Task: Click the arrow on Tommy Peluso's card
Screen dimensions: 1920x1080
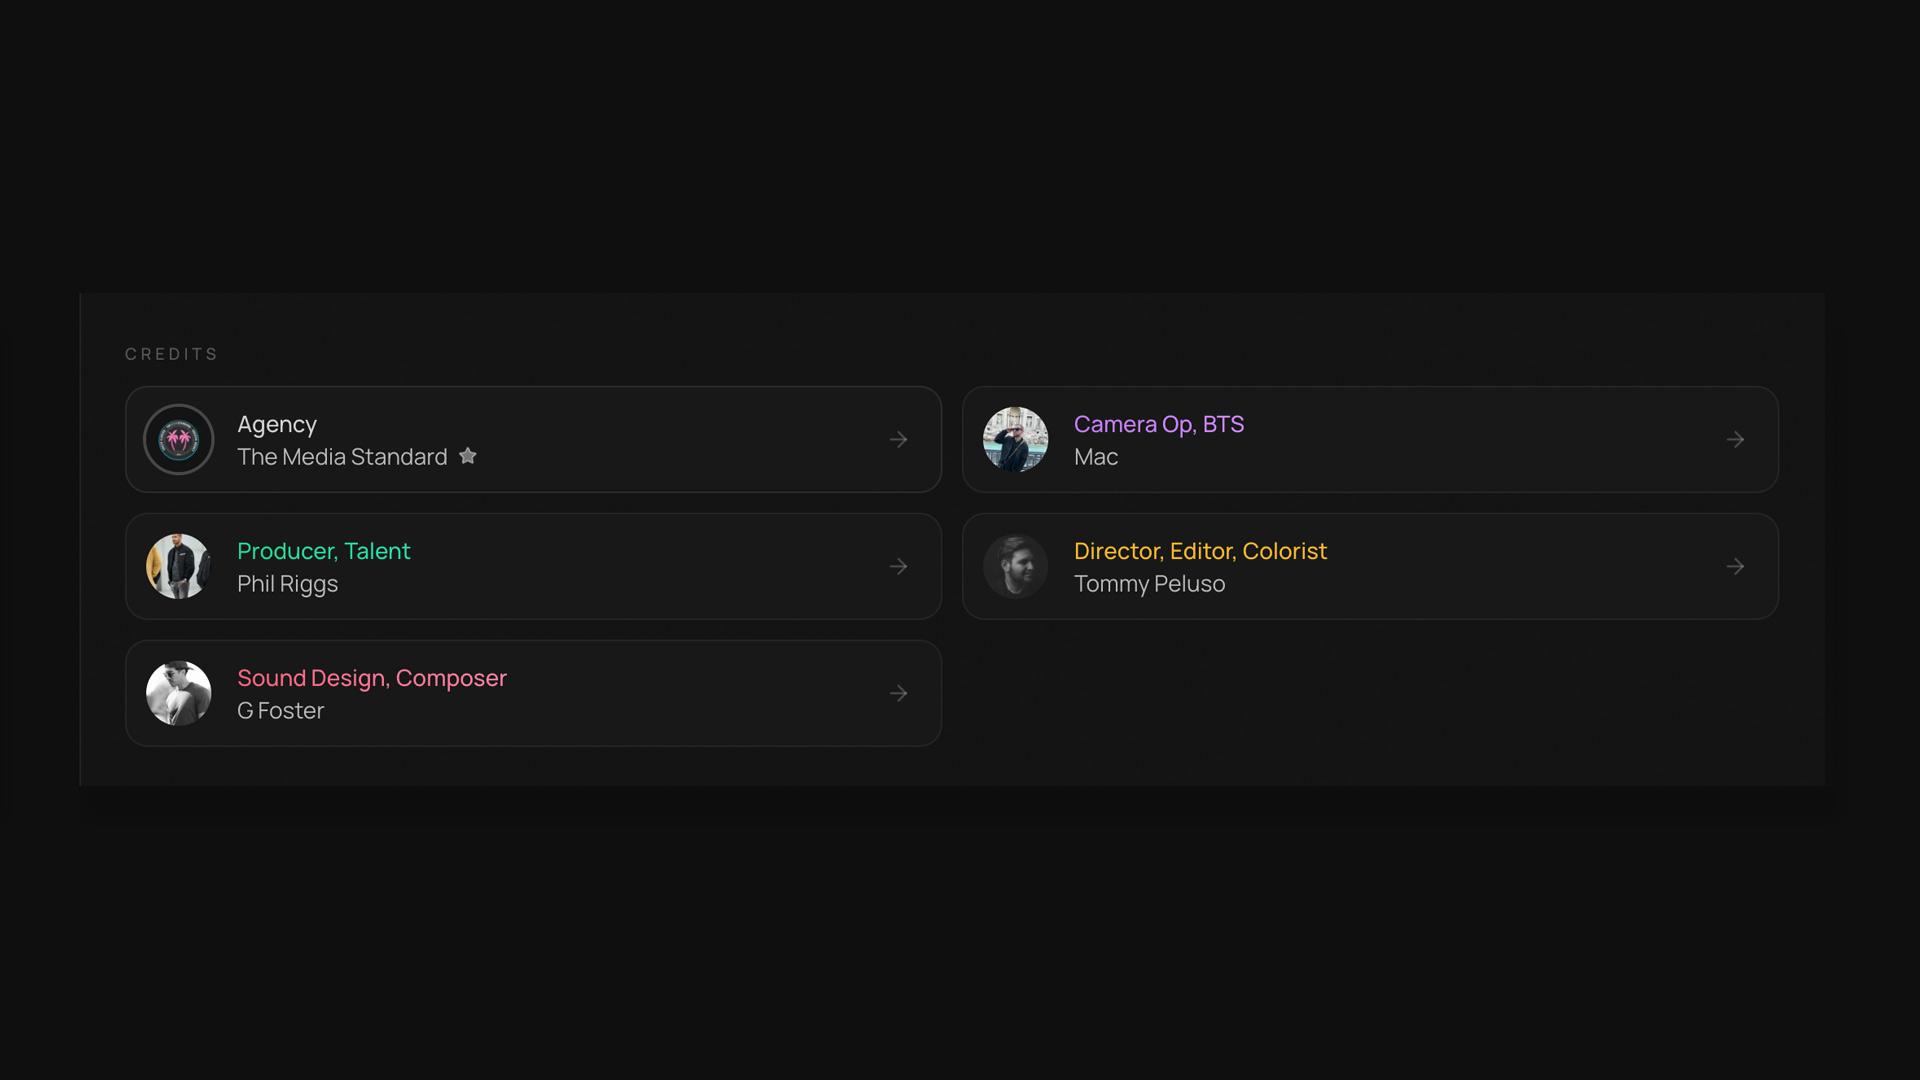Action: point(1736,566)
